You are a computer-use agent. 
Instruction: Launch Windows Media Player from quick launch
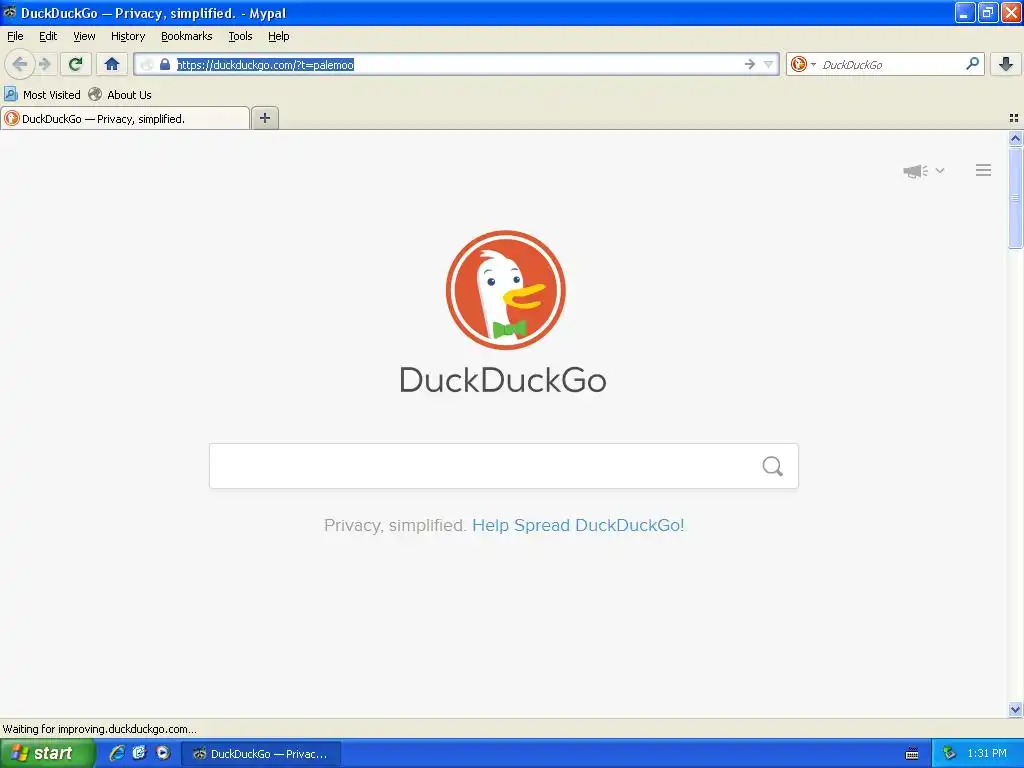coord(163,753)
